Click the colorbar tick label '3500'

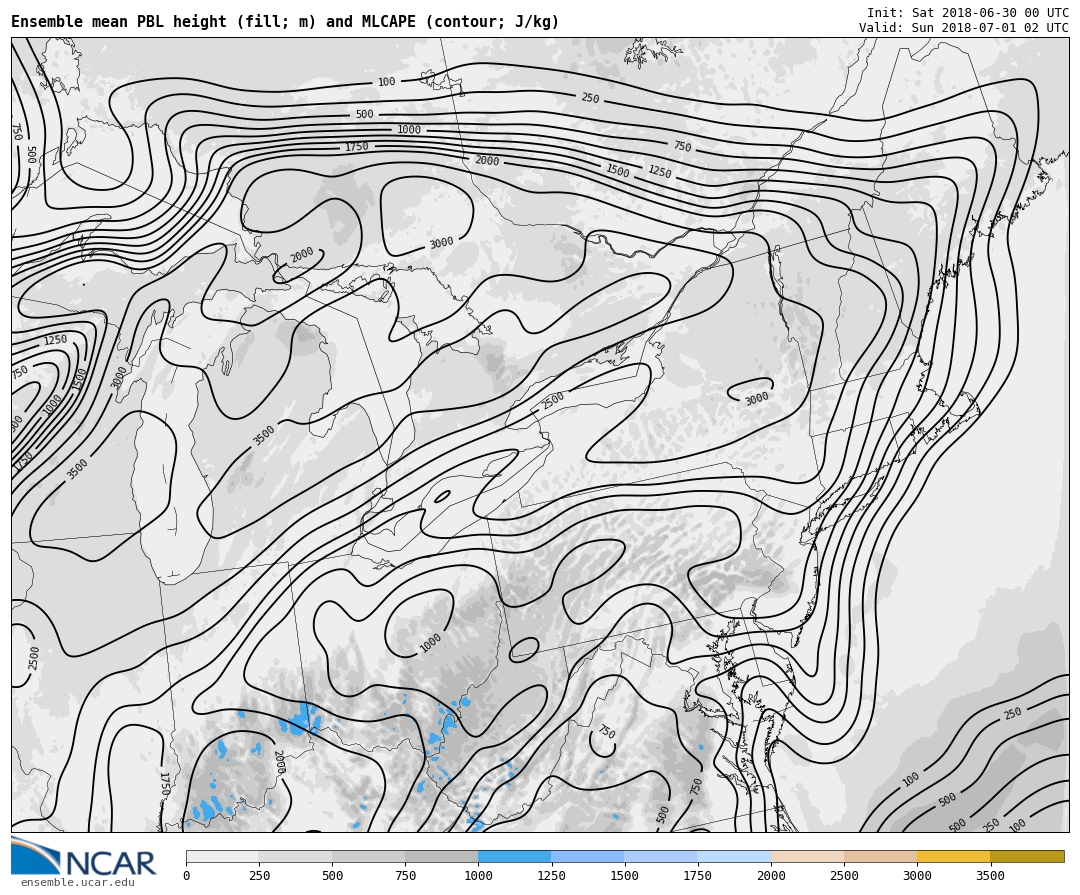990,876
